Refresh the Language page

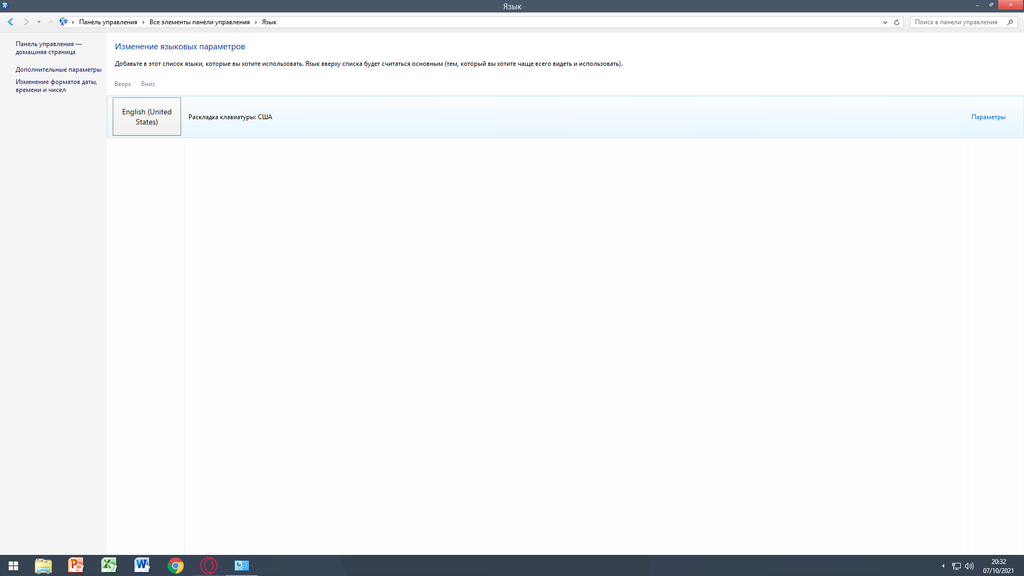[x=897, y=22]
